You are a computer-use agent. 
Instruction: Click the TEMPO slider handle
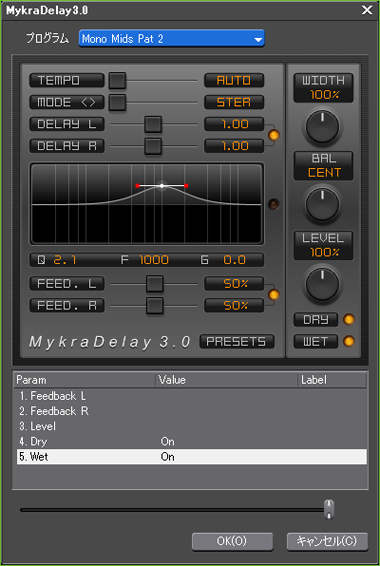click(117, 80)
